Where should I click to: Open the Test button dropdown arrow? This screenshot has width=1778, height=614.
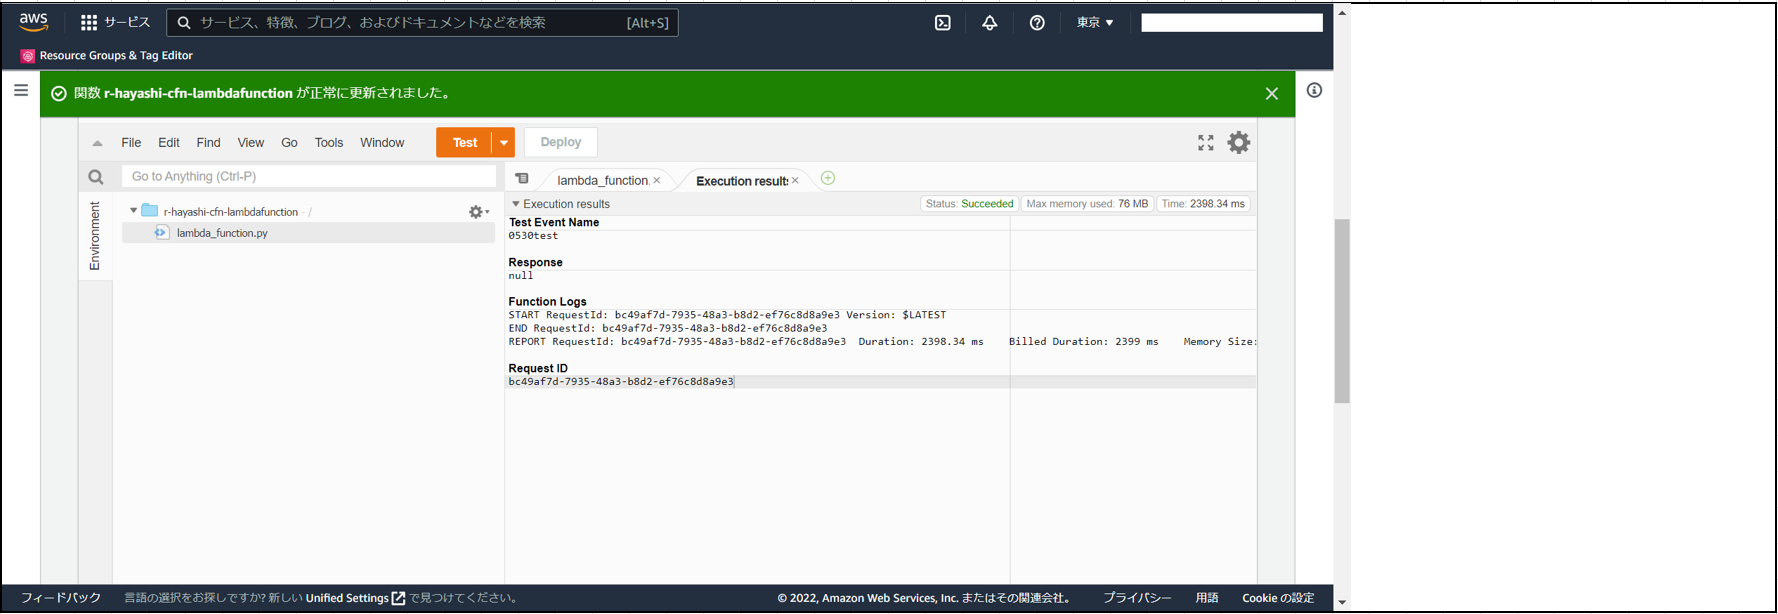click(x=504, y=143)
